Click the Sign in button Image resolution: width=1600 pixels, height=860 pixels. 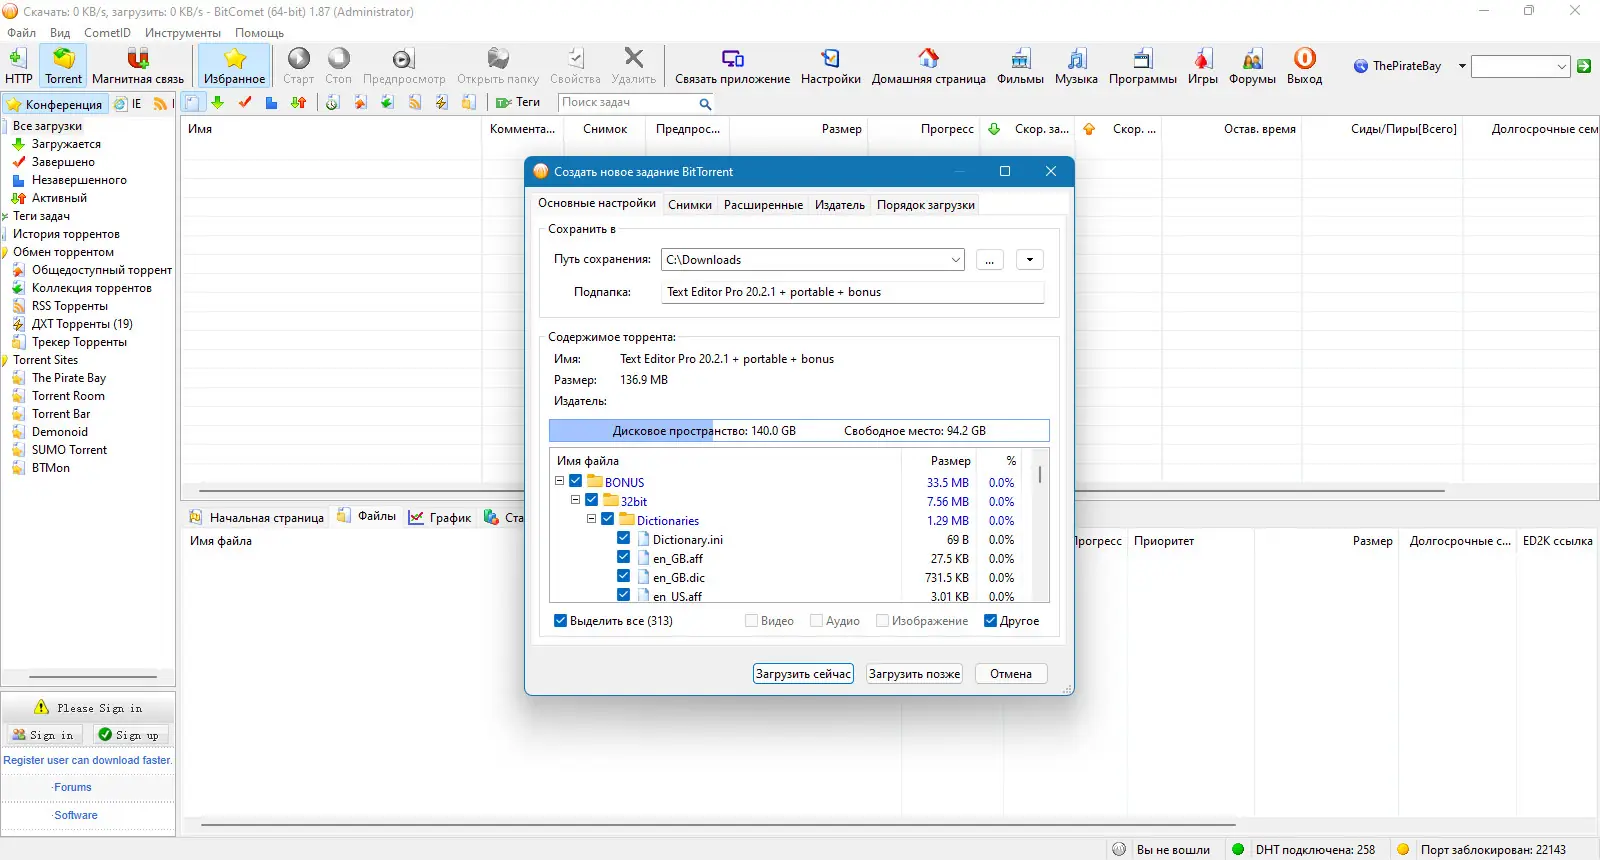(43, 735)
